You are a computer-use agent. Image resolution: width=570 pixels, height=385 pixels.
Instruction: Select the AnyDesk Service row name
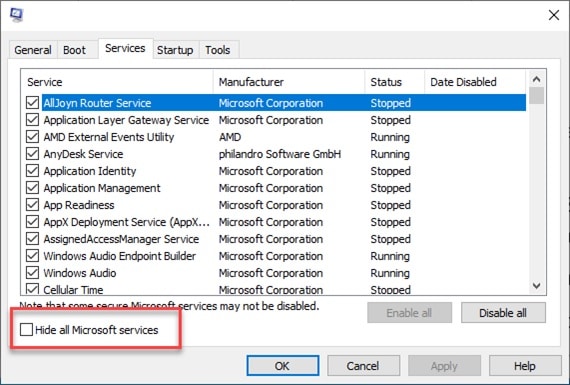coord(83,154)
